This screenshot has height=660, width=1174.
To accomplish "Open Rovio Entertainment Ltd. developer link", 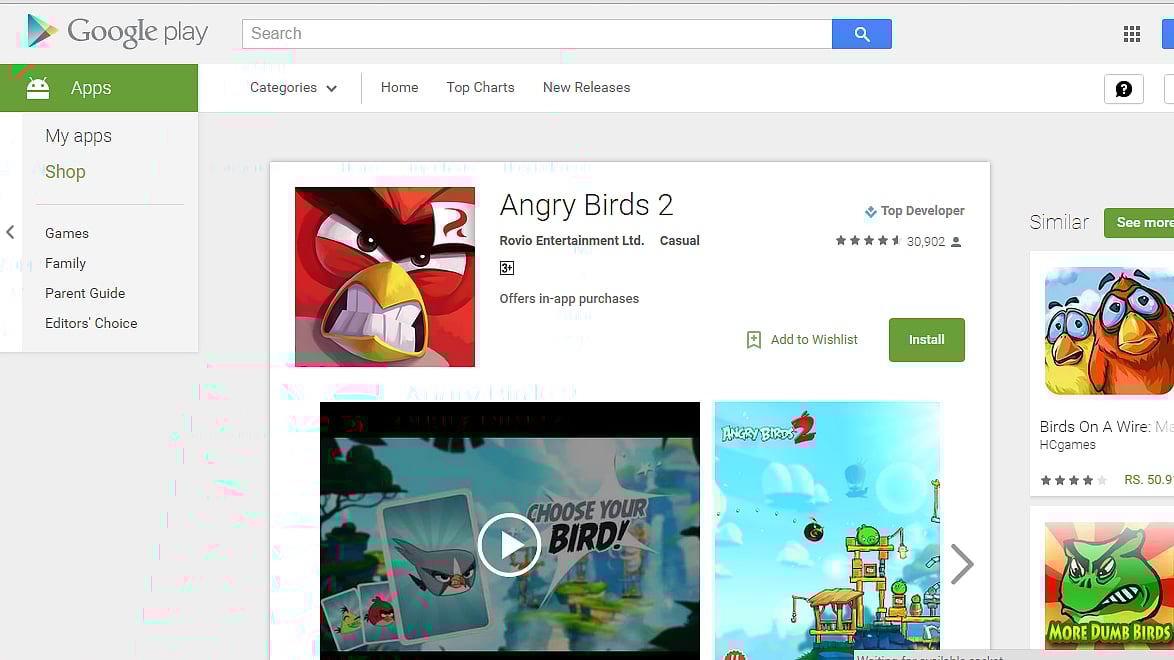I will tap(571, 241).
